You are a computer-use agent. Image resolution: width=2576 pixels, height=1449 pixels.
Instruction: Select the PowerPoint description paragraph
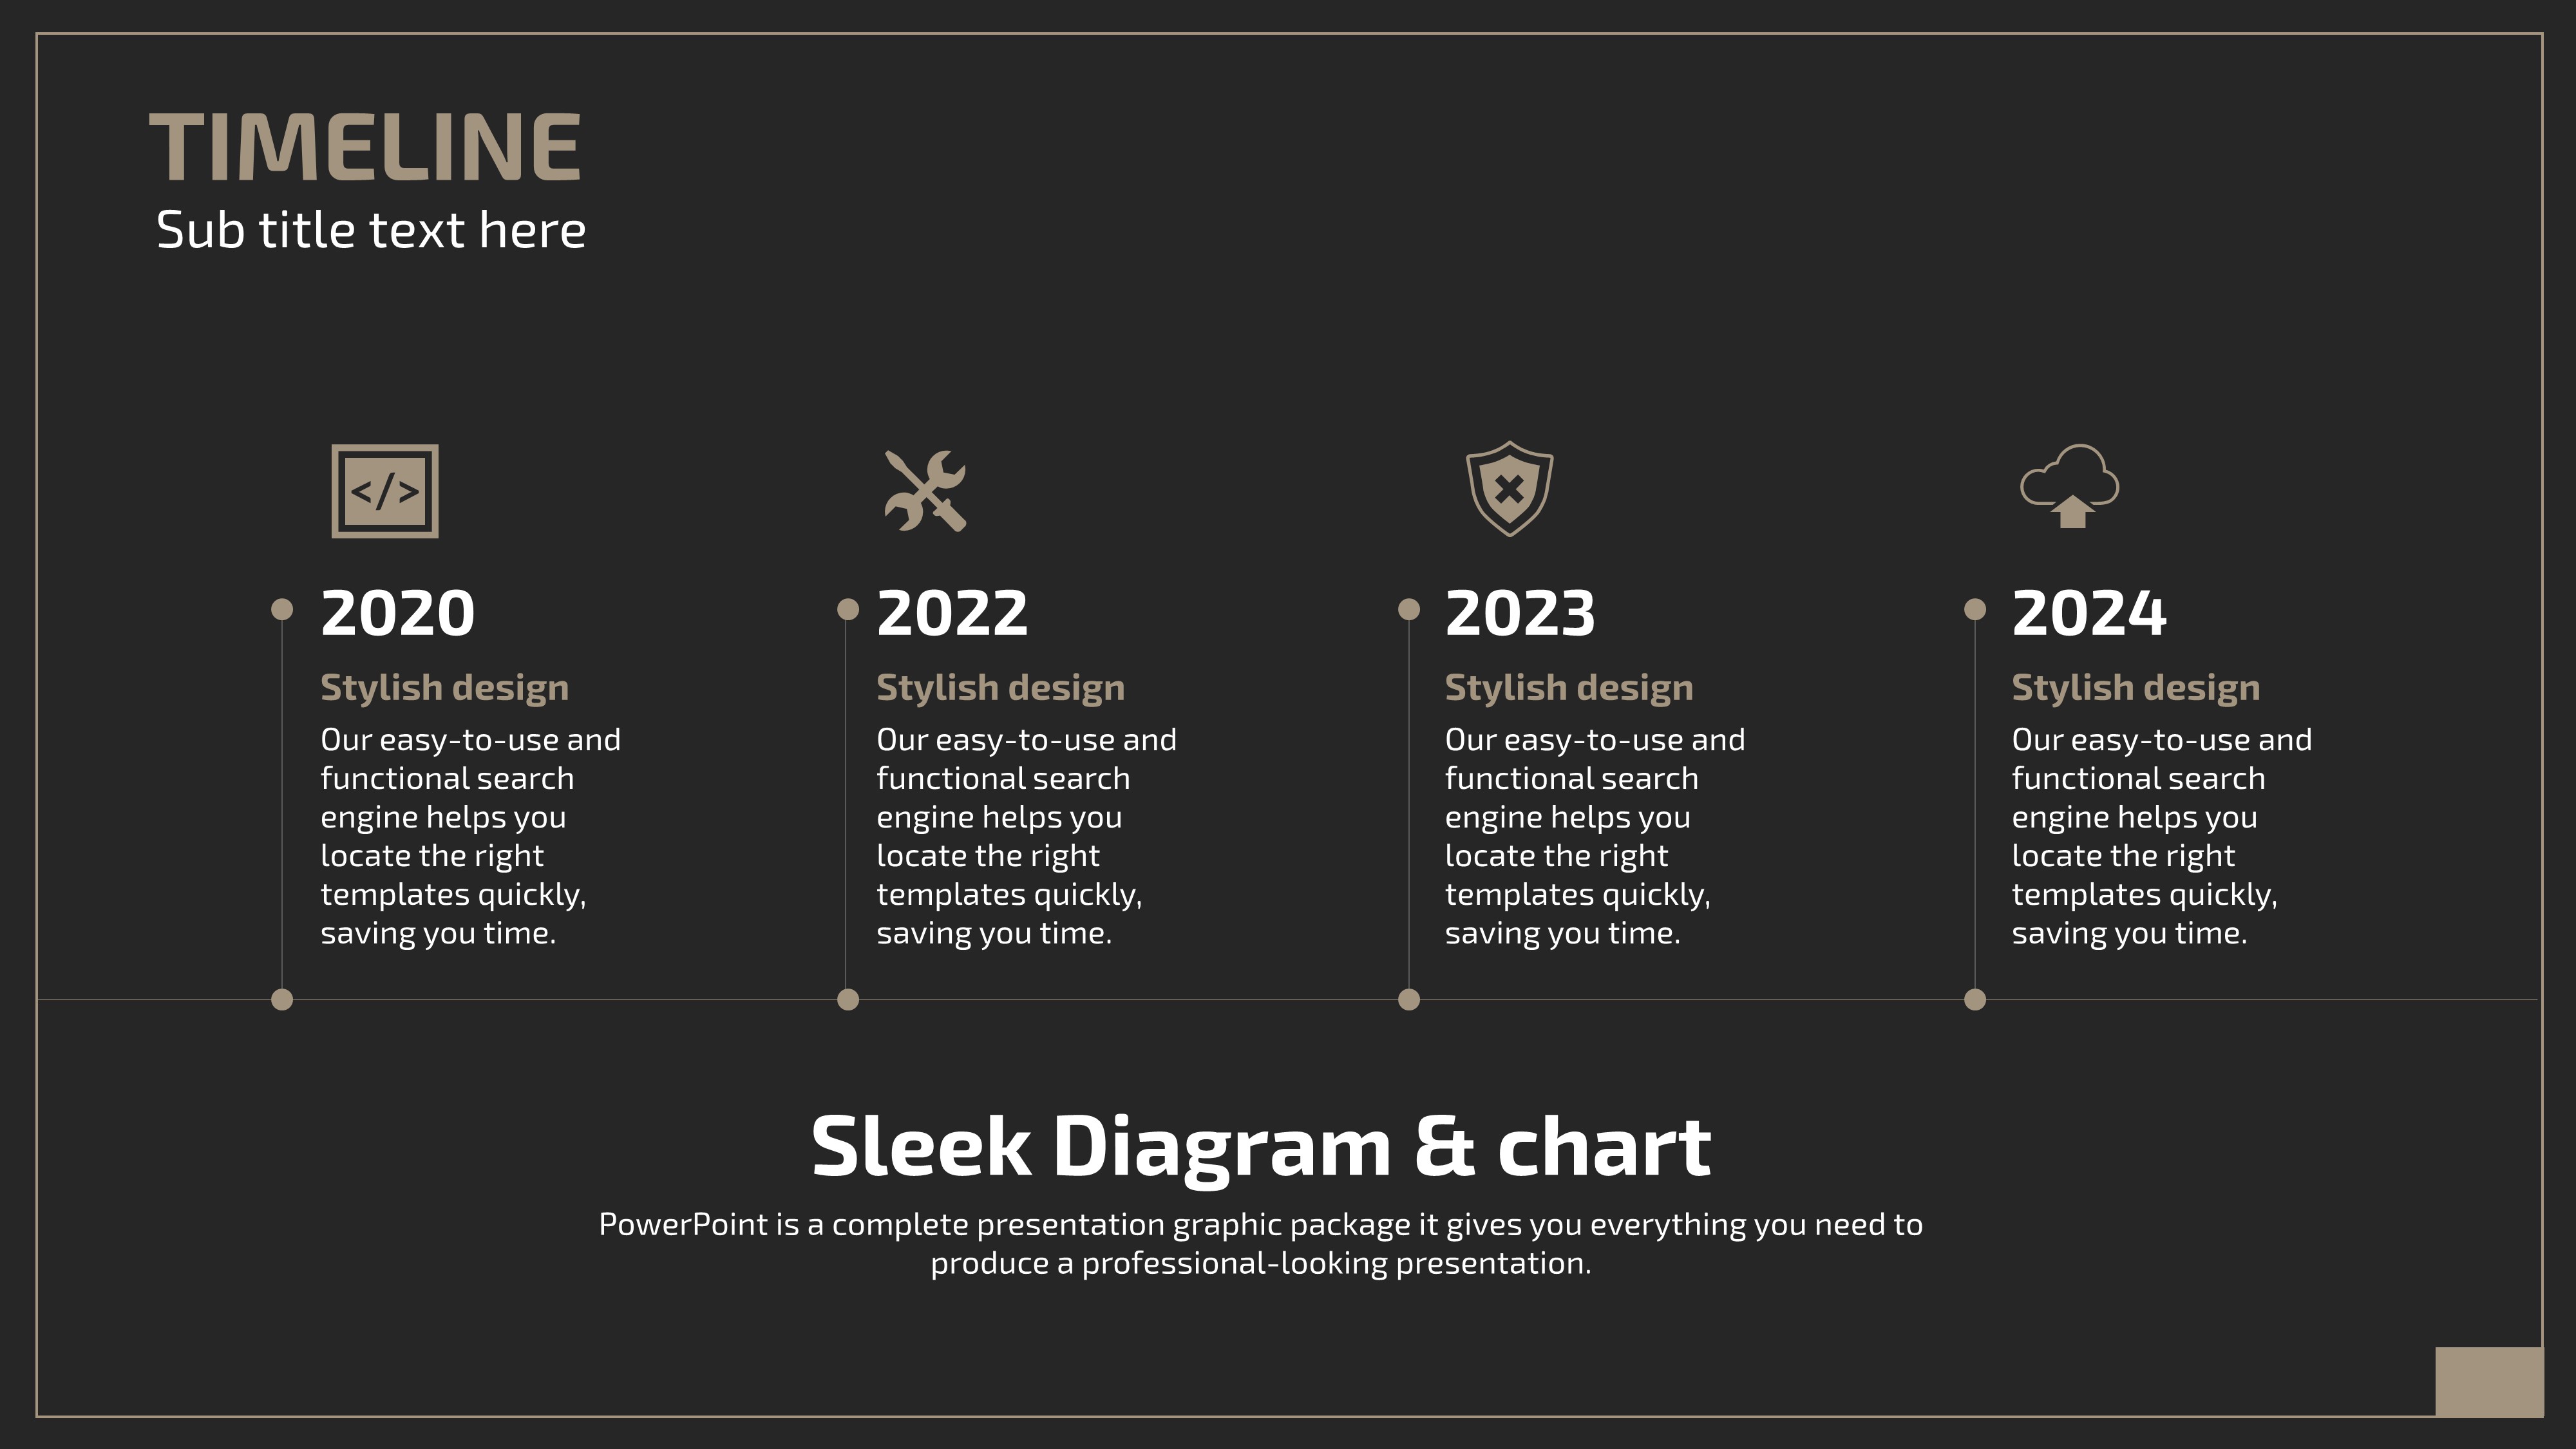click(1261, 1243)
